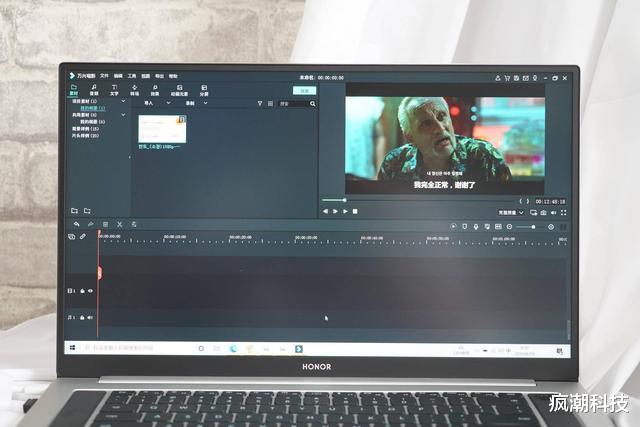Open the View menu after 工具
The height and width of the screenshot is (427, 640).
coord(146,76)
